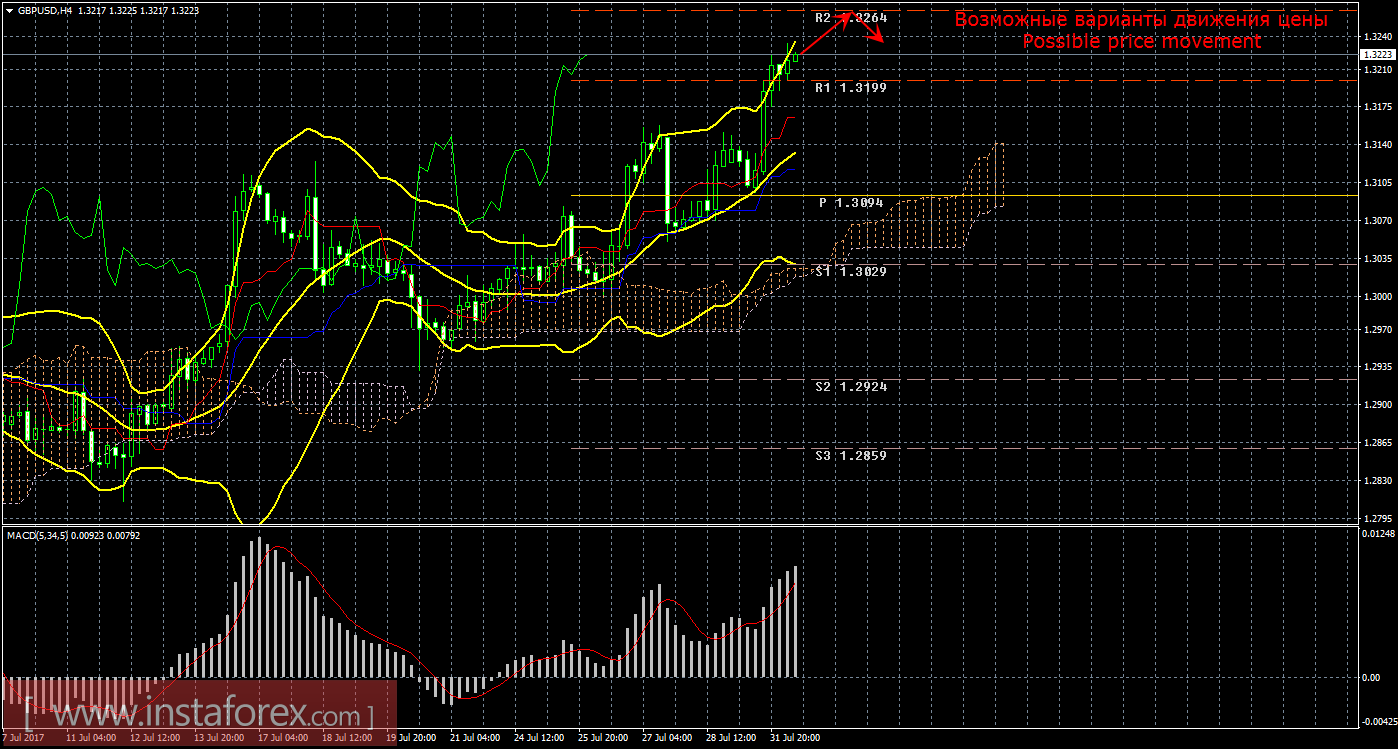Select the upward red forecast arrow
The height and width of the screenshot is (749, 1398).
pyautogui.click(x=825, y=32)
